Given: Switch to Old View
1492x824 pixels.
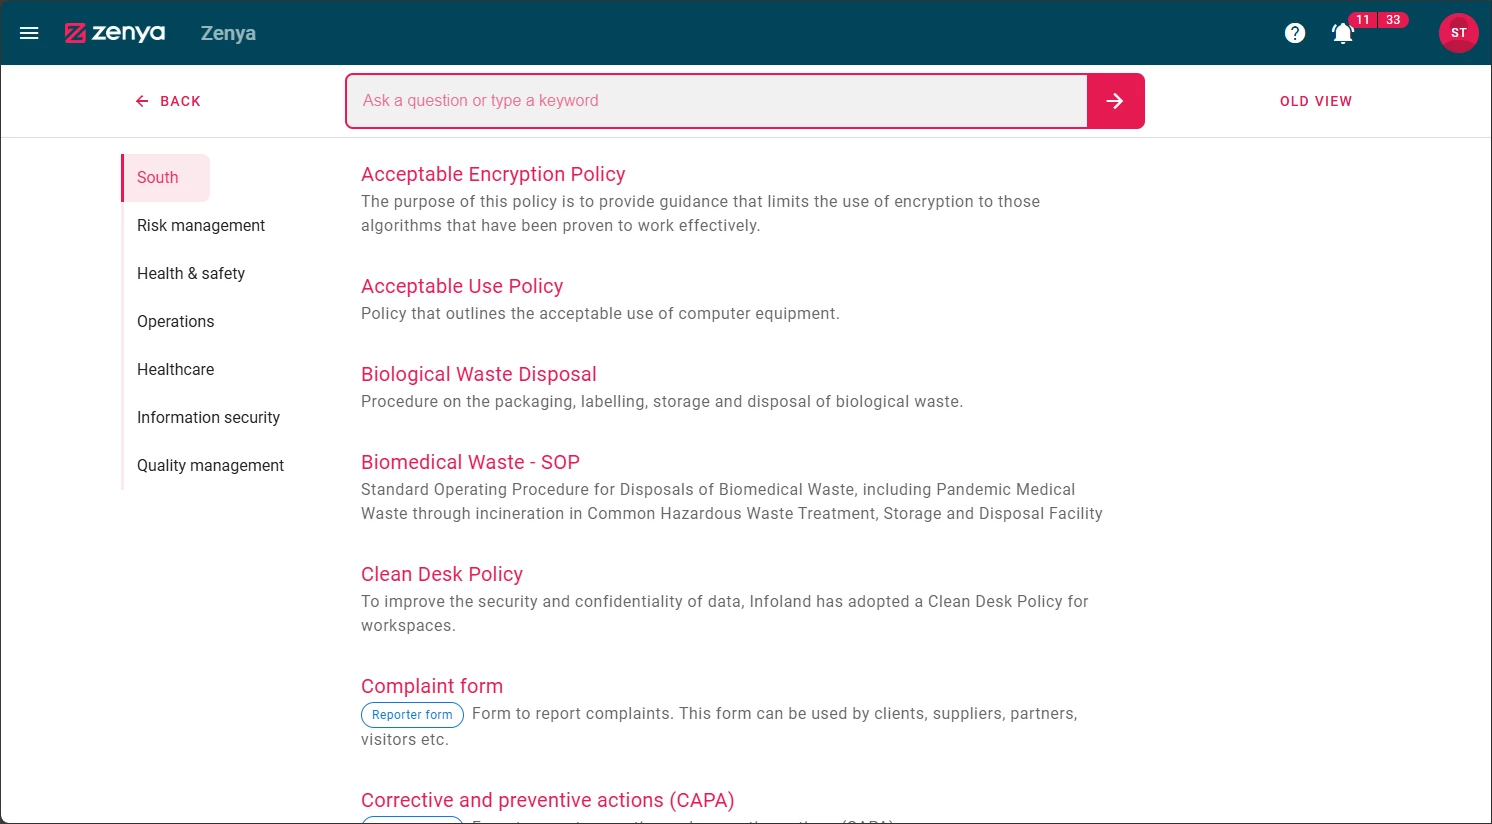Looking at the screenshot, I should click(1315, 101).
